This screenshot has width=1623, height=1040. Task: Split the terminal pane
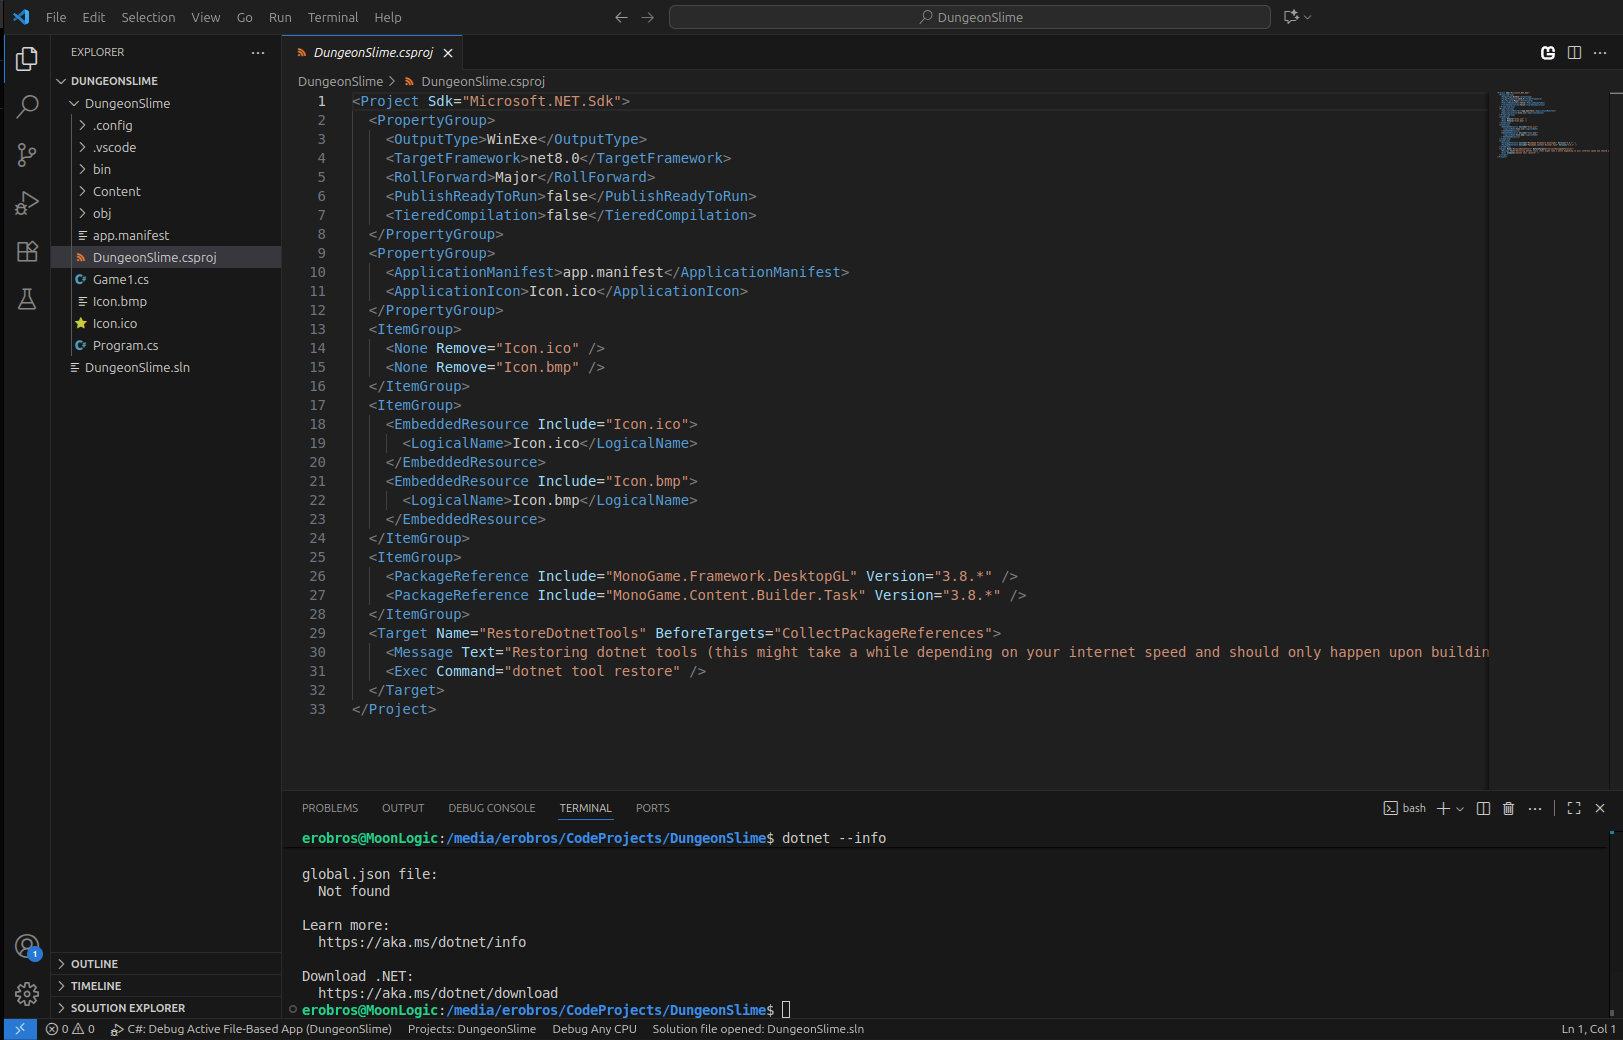click(x=1483, y=808)
